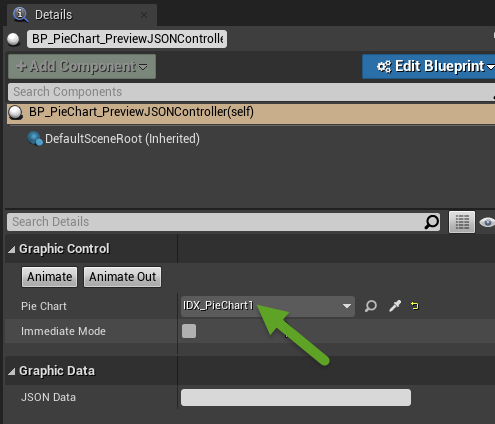The height and width of the screenshot is (424, 495).
Task: Reset Pie Chart to default with yellow arrow
Action: (415, 306)
